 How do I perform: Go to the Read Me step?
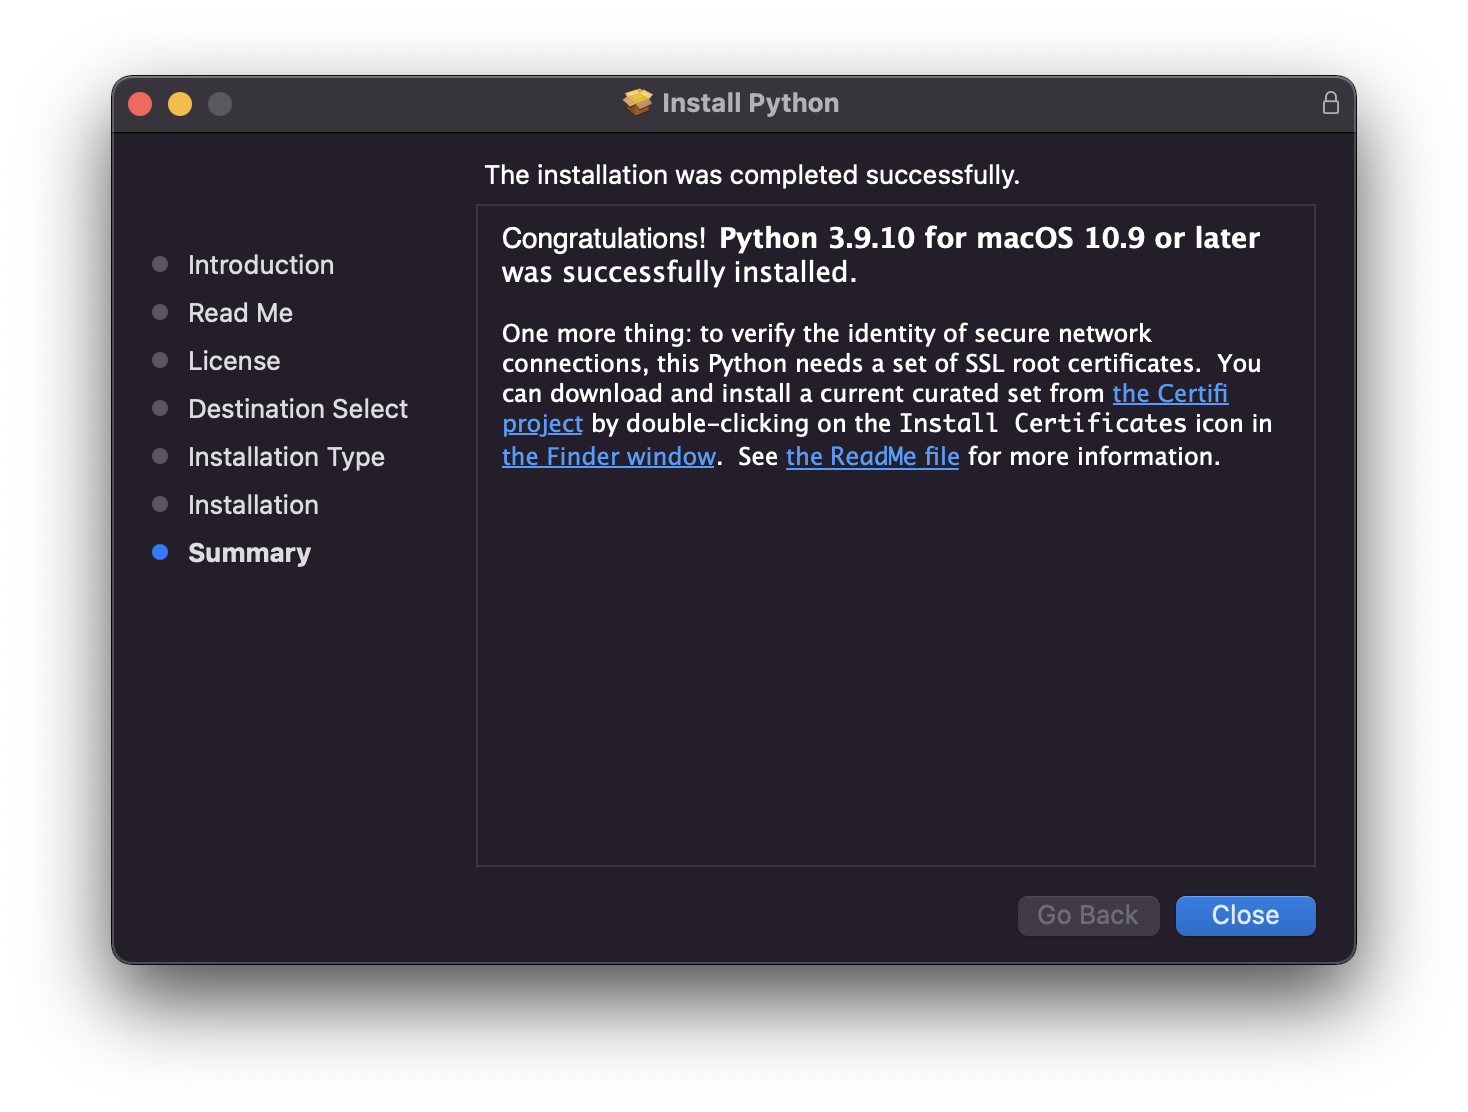[x=240, y=313]
